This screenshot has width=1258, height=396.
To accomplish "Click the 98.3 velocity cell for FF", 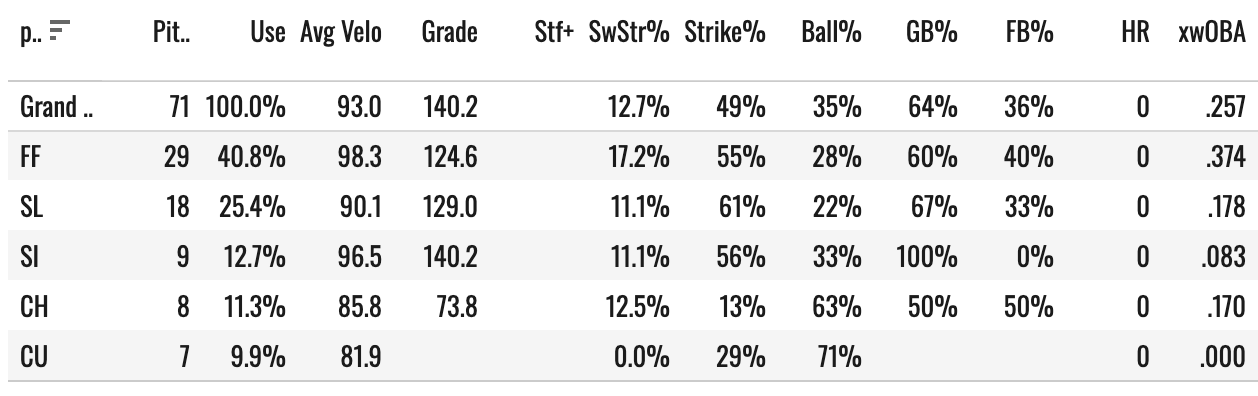I will point(360,155).
